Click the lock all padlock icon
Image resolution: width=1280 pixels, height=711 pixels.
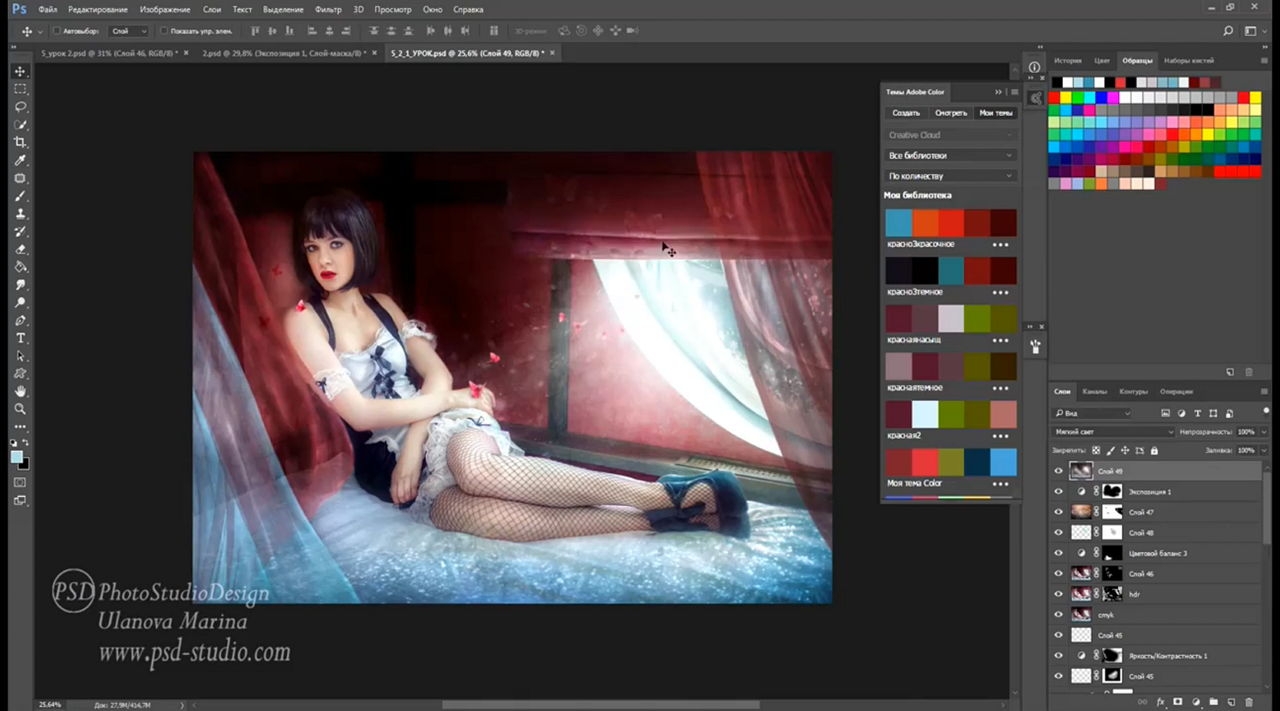coord(1153,450)
